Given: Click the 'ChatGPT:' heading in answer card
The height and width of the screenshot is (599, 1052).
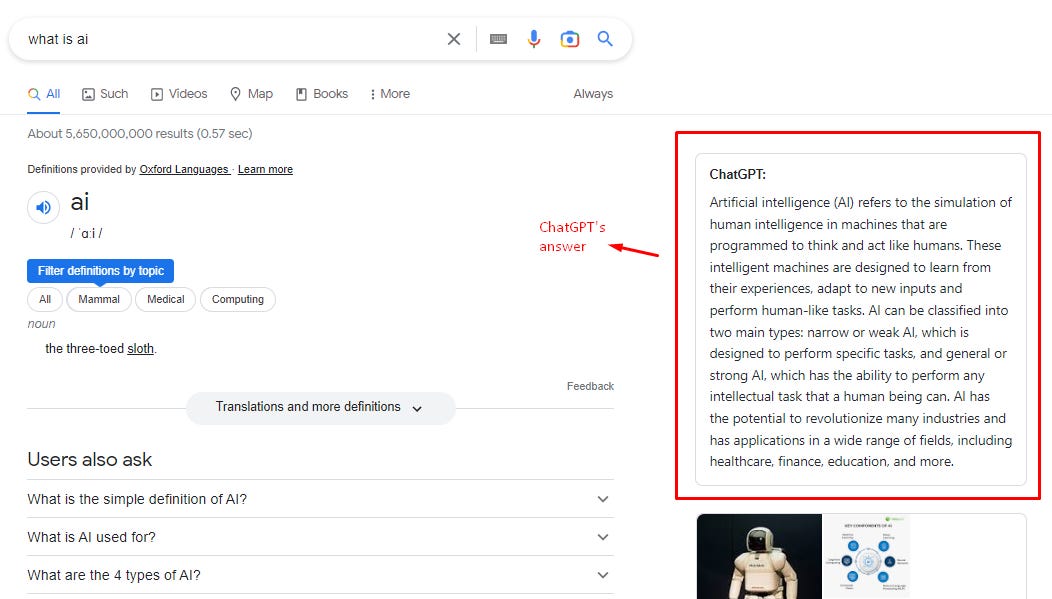Looking at the screenshot, I should [737, 174].
